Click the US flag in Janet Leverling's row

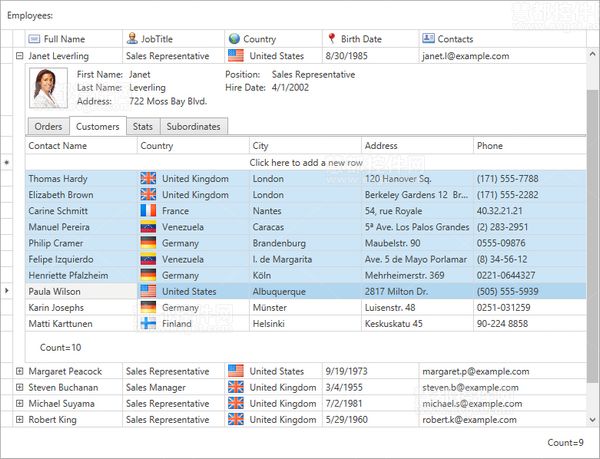236,56
